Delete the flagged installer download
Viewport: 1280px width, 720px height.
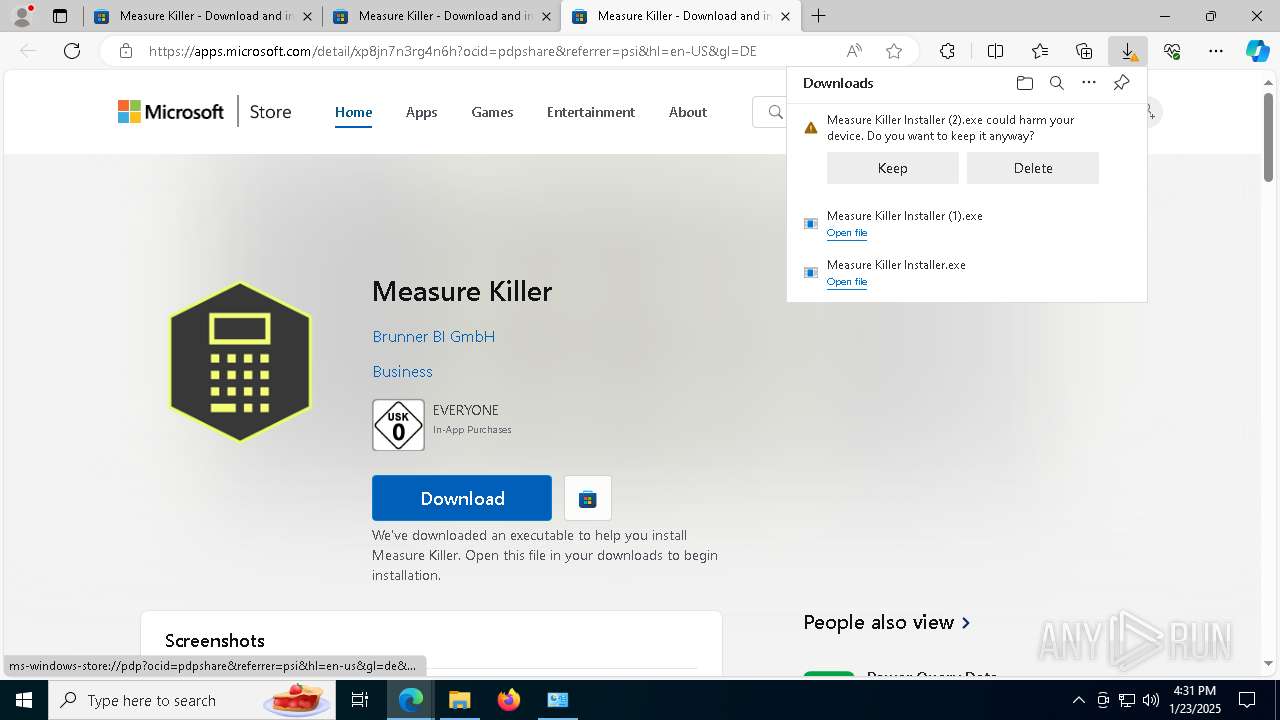point(1033,168)
